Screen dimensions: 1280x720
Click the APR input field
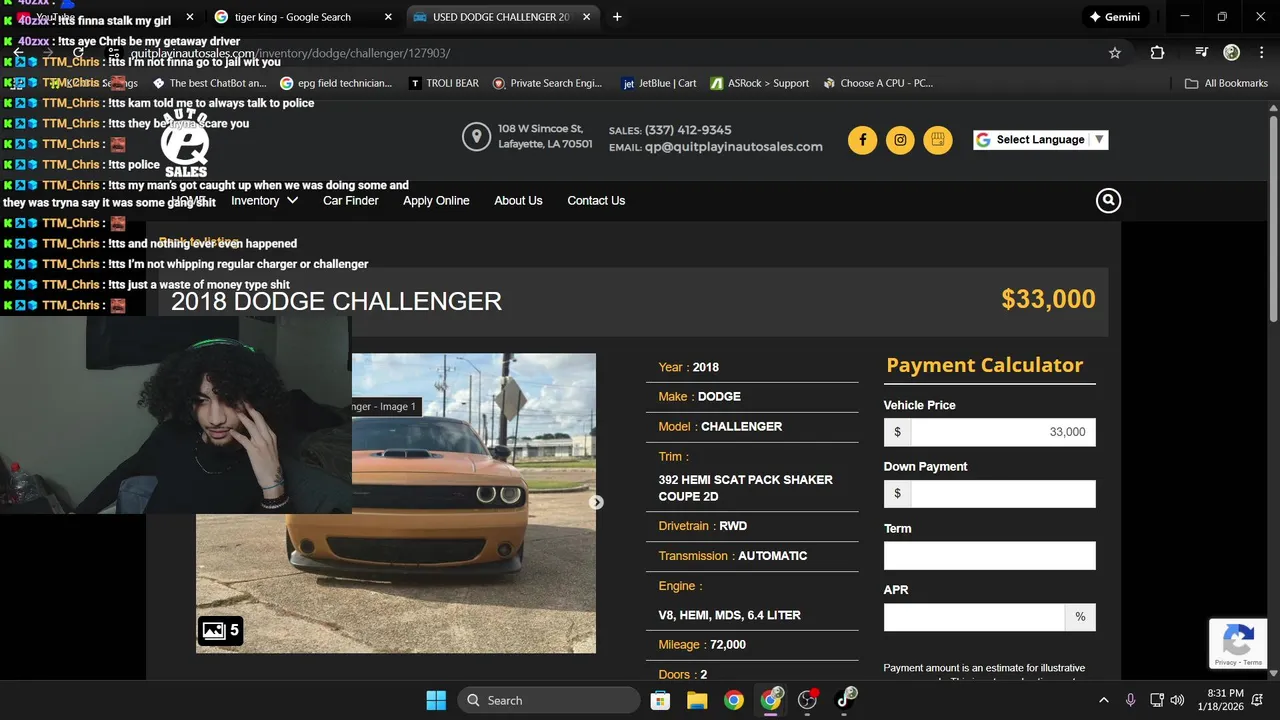click(974, 617)
